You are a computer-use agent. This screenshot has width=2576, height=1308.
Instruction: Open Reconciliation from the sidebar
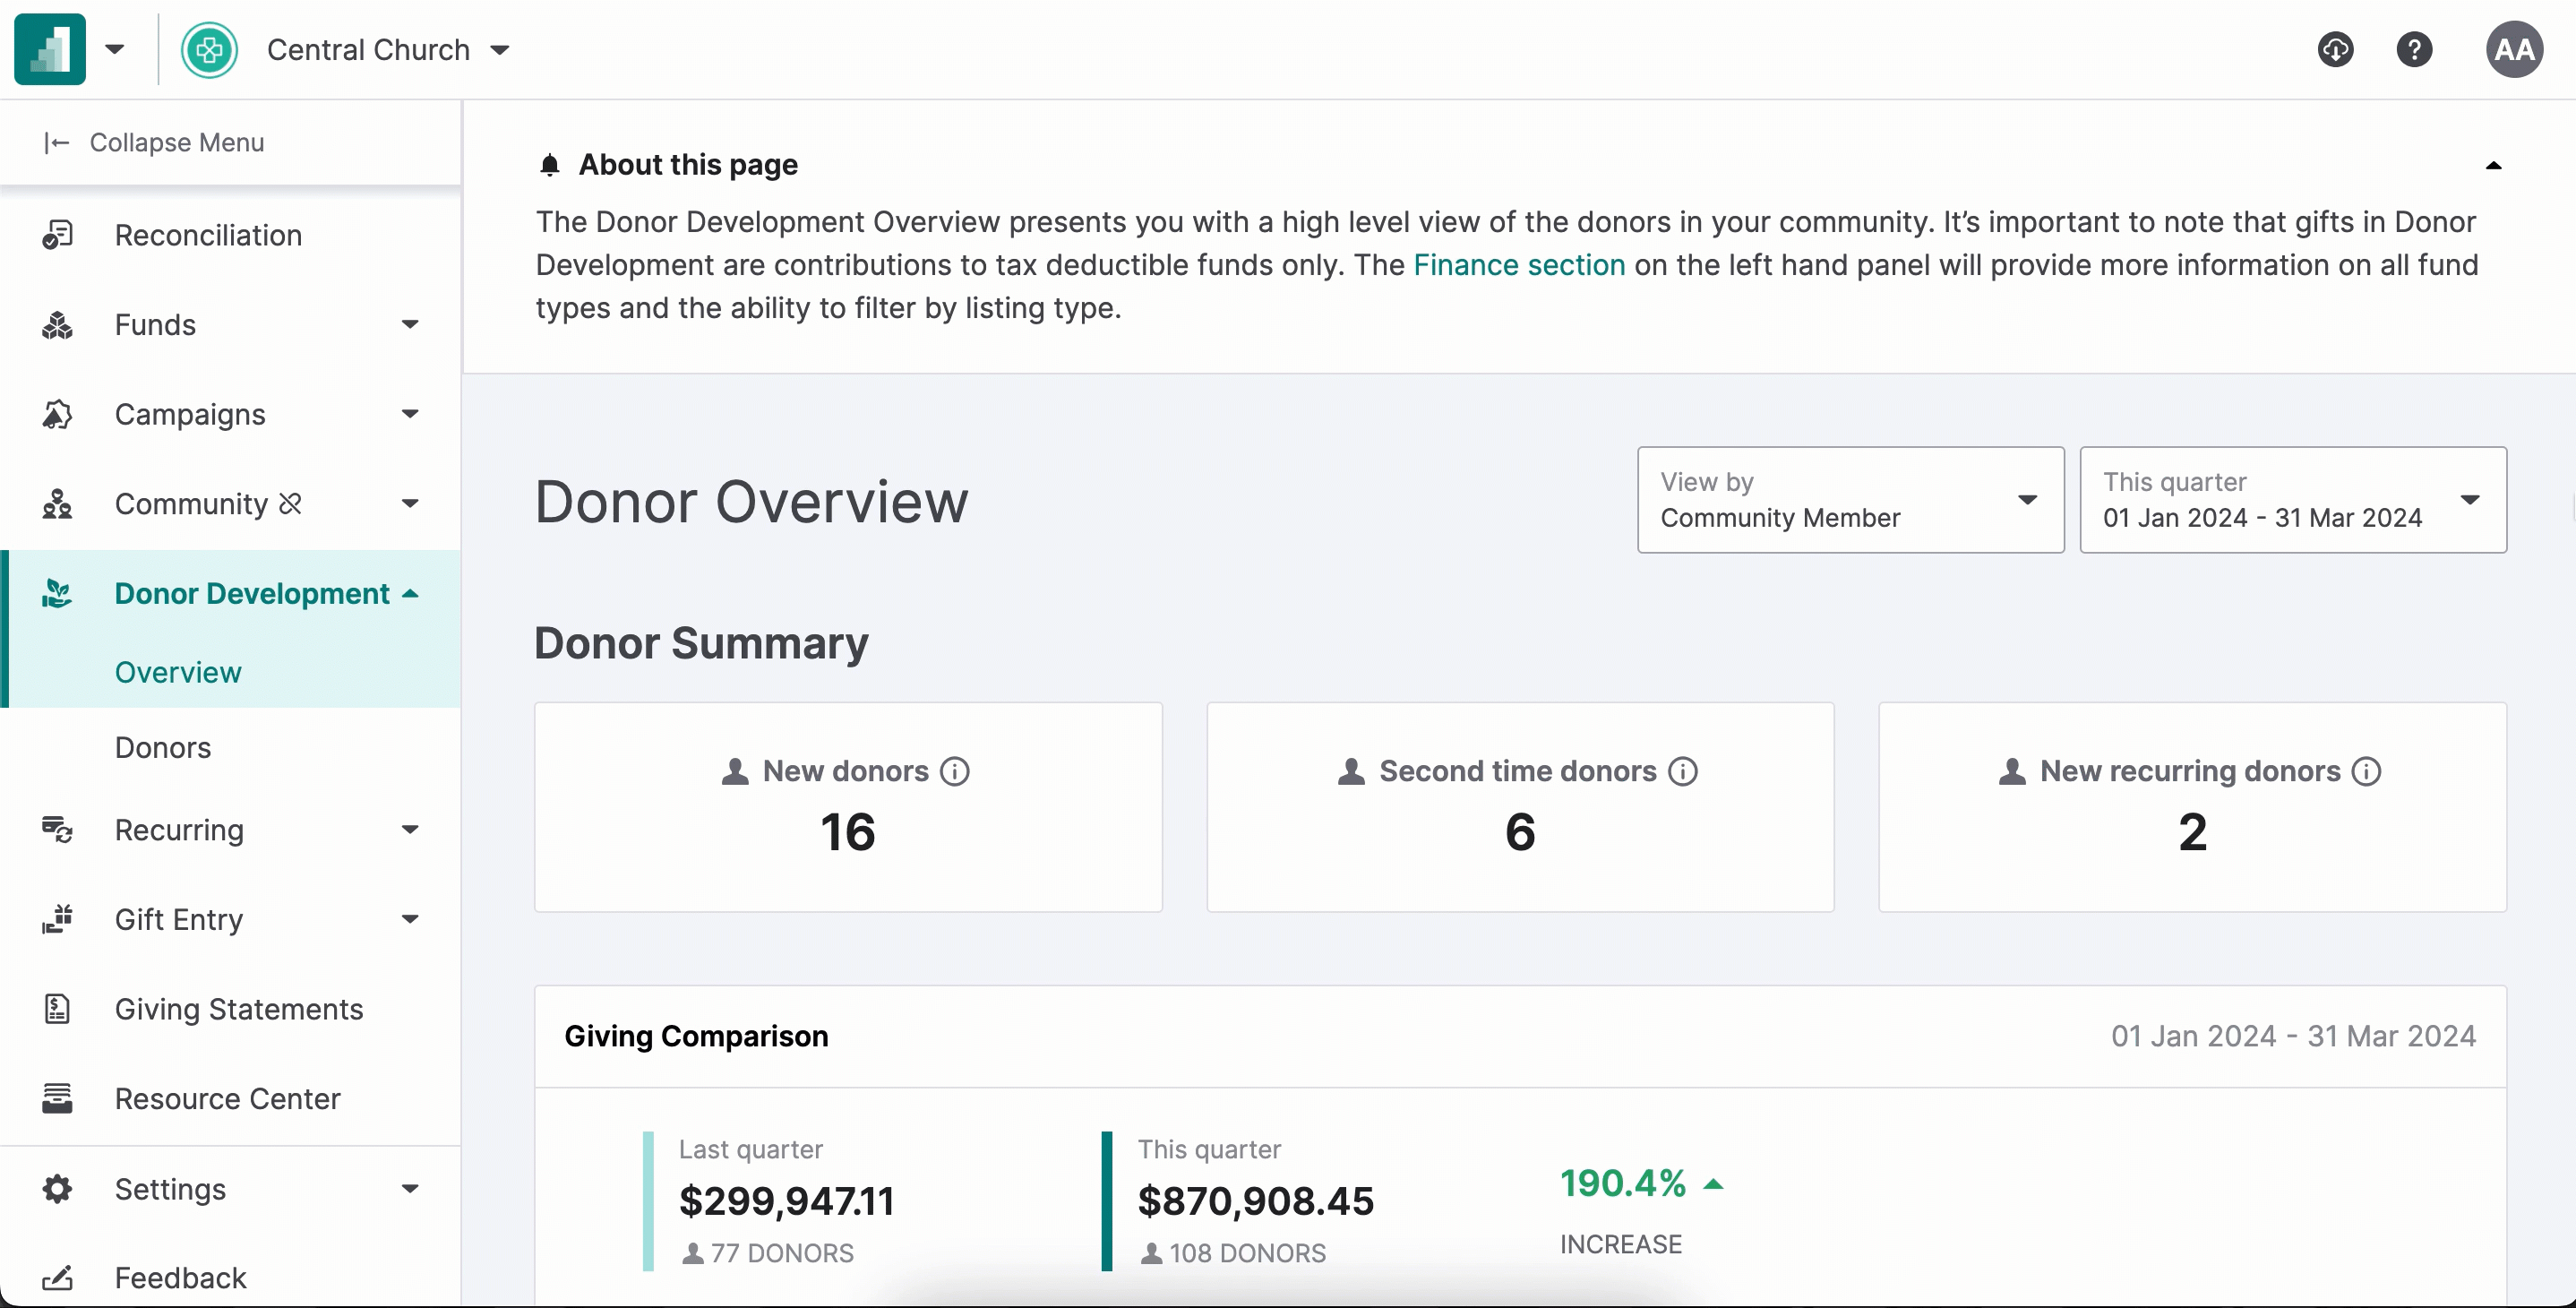coord(208,235)
